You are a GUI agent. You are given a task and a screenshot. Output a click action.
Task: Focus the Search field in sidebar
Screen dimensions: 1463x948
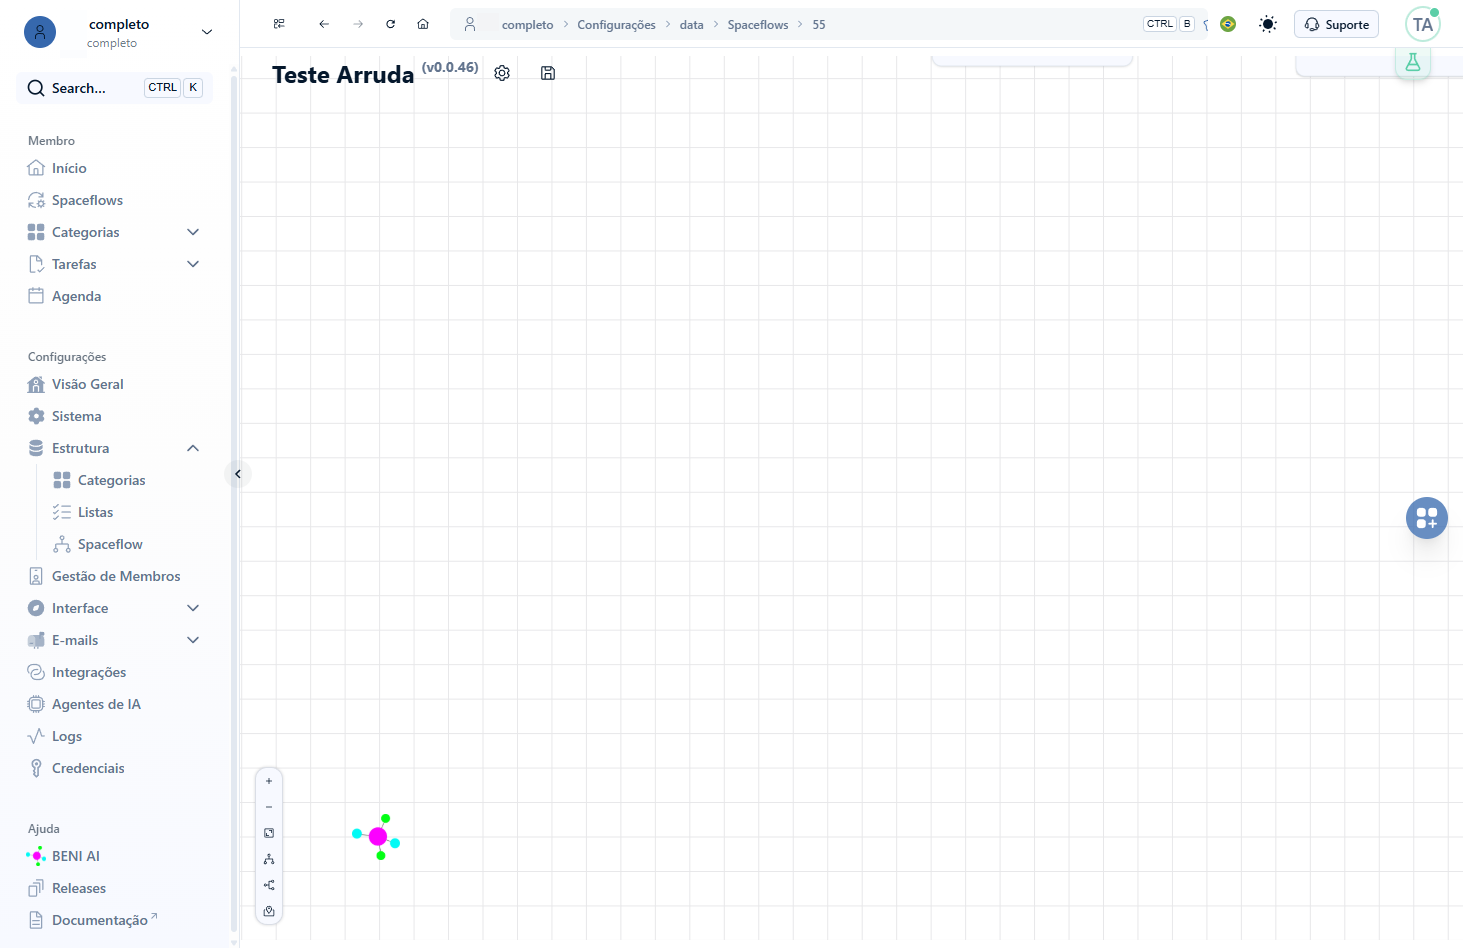(115, 88)
